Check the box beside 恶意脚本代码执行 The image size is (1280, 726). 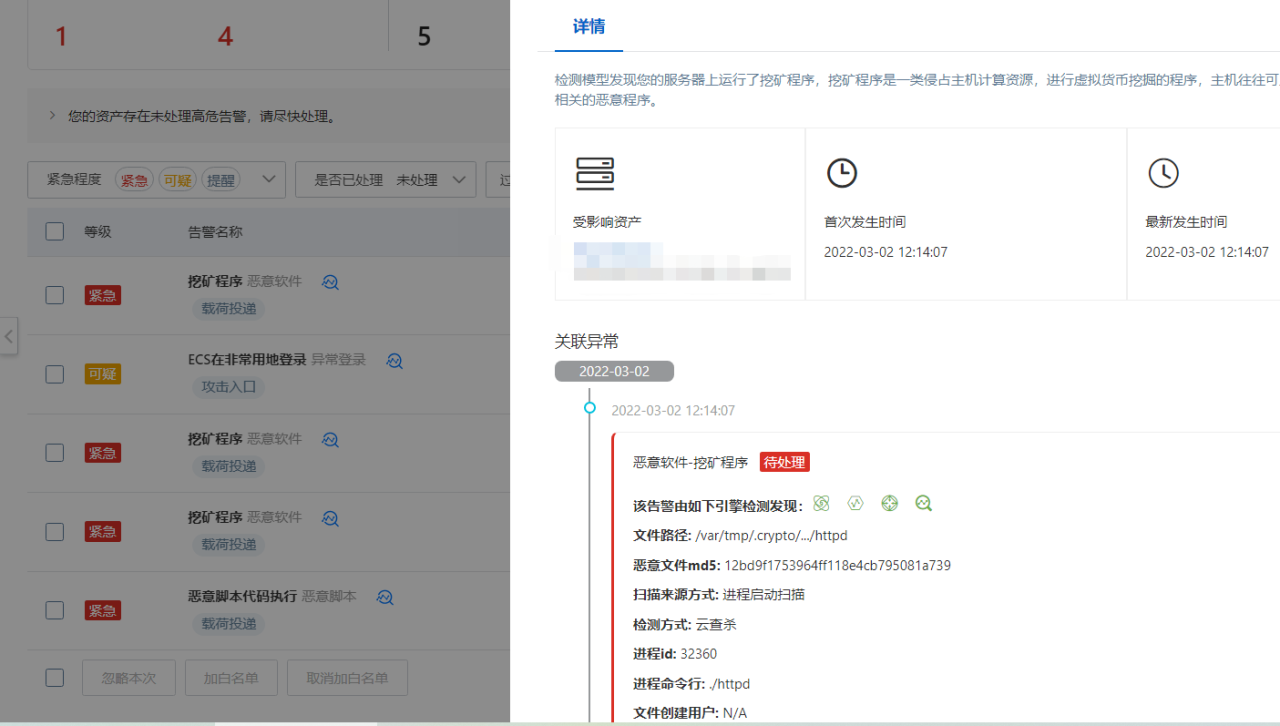click(54, 609)
